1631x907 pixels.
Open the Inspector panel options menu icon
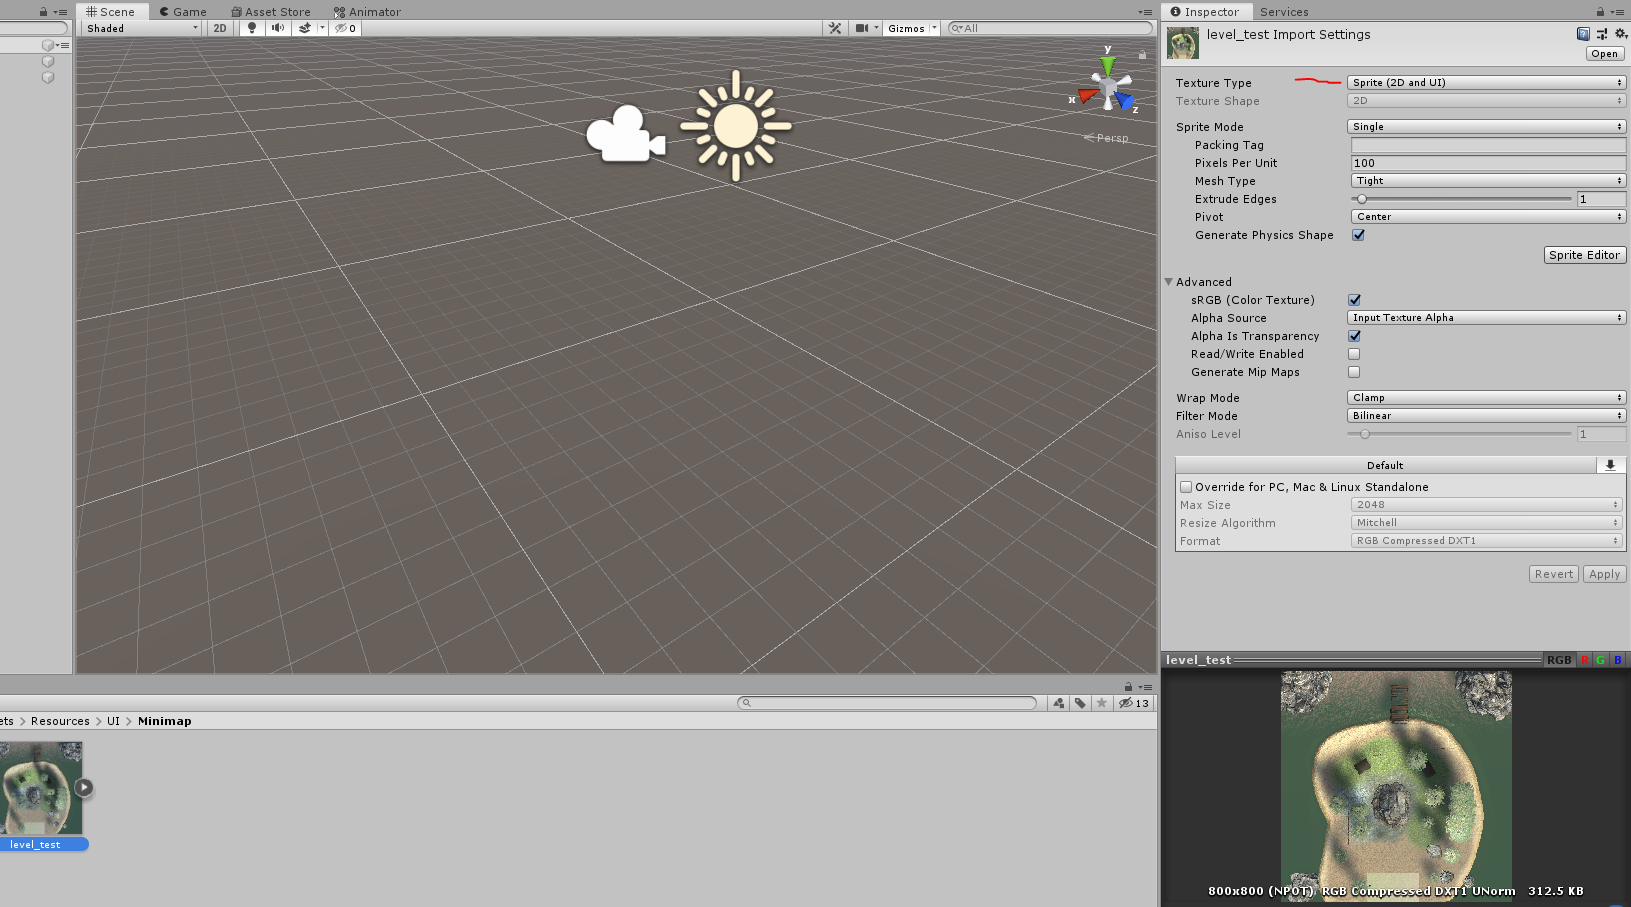click(1618, 12)
